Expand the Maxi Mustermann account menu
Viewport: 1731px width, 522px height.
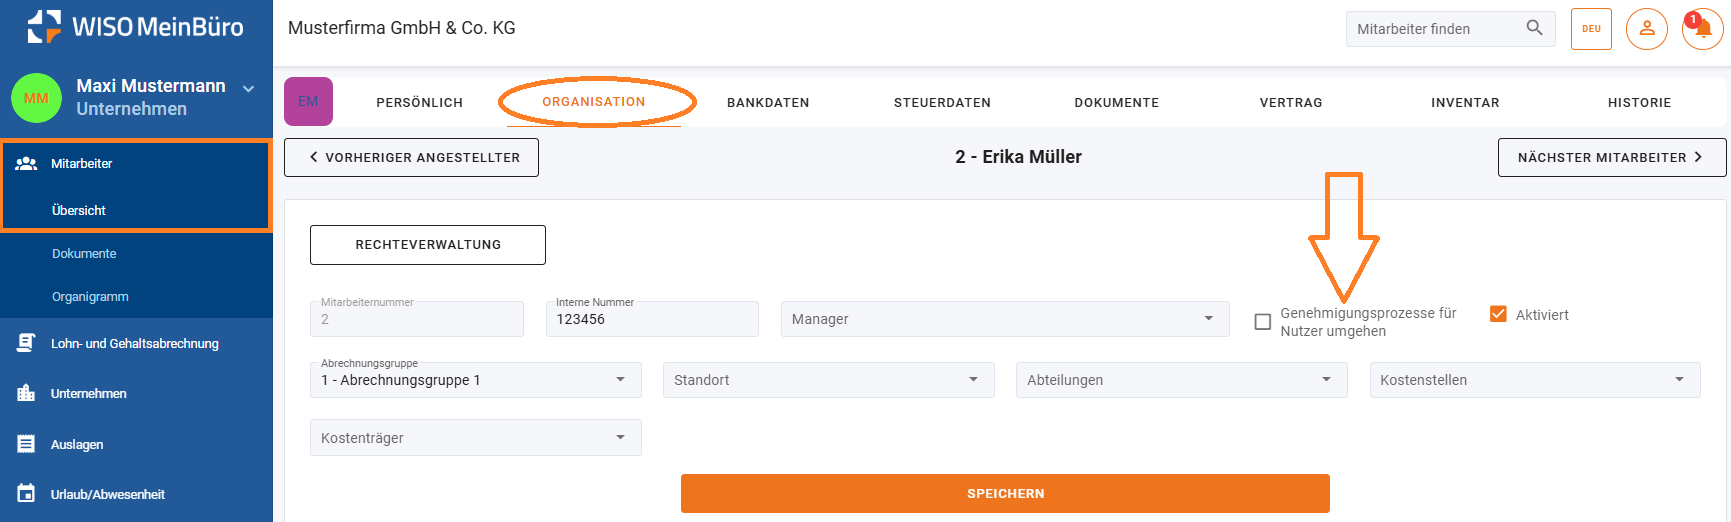pos(248,88)
